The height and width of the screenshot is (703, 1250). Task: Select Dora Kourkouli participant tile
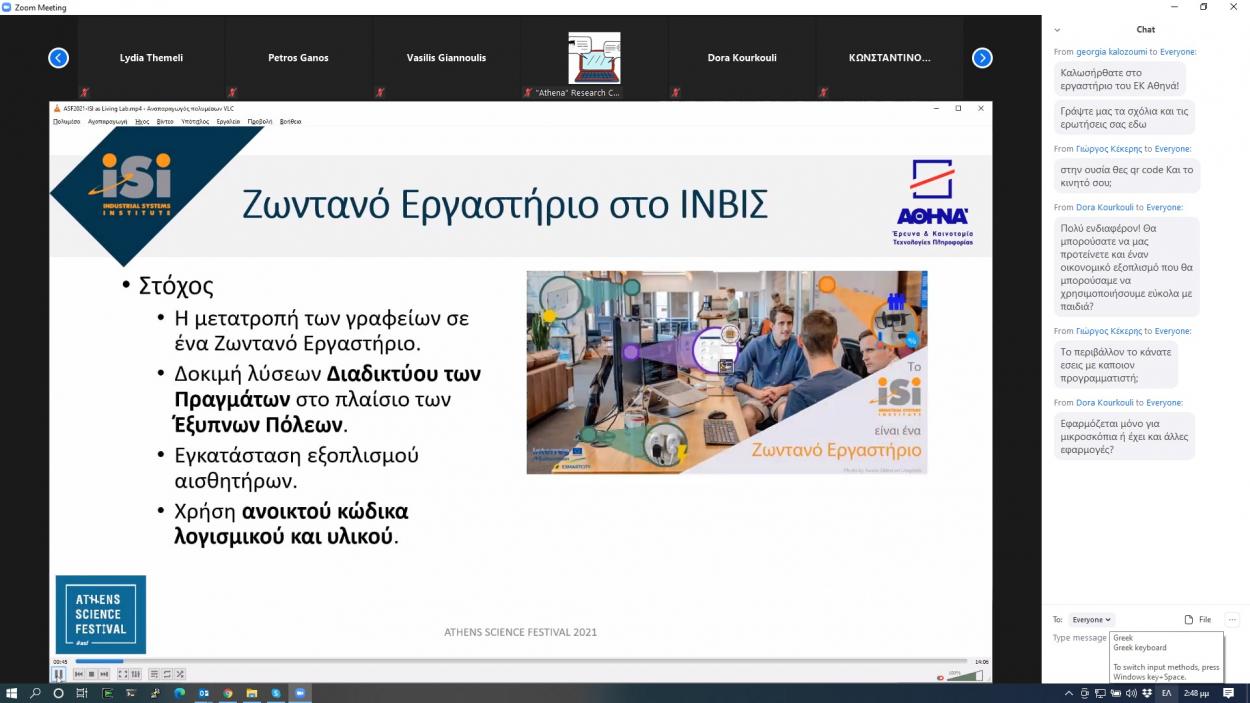point(742,58)
